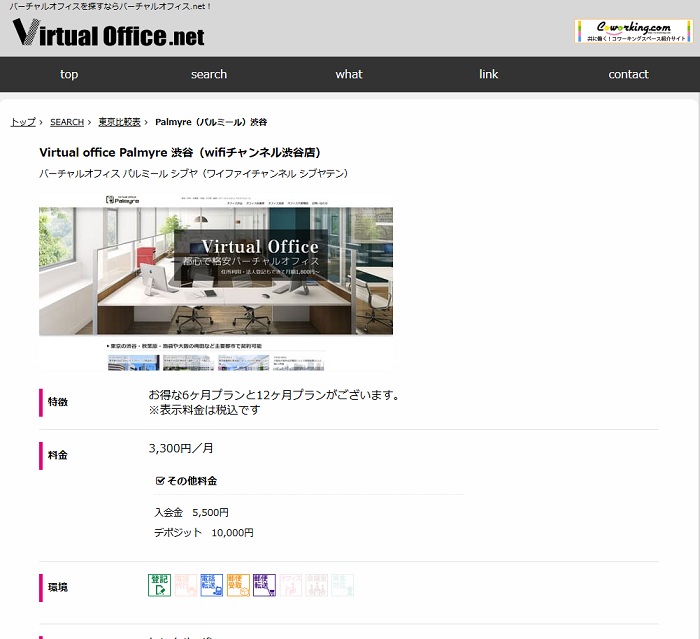Click the faded 電話代行 phone answering icon
This screenshot has height=639, width=700.
click(x=186, y=586)
